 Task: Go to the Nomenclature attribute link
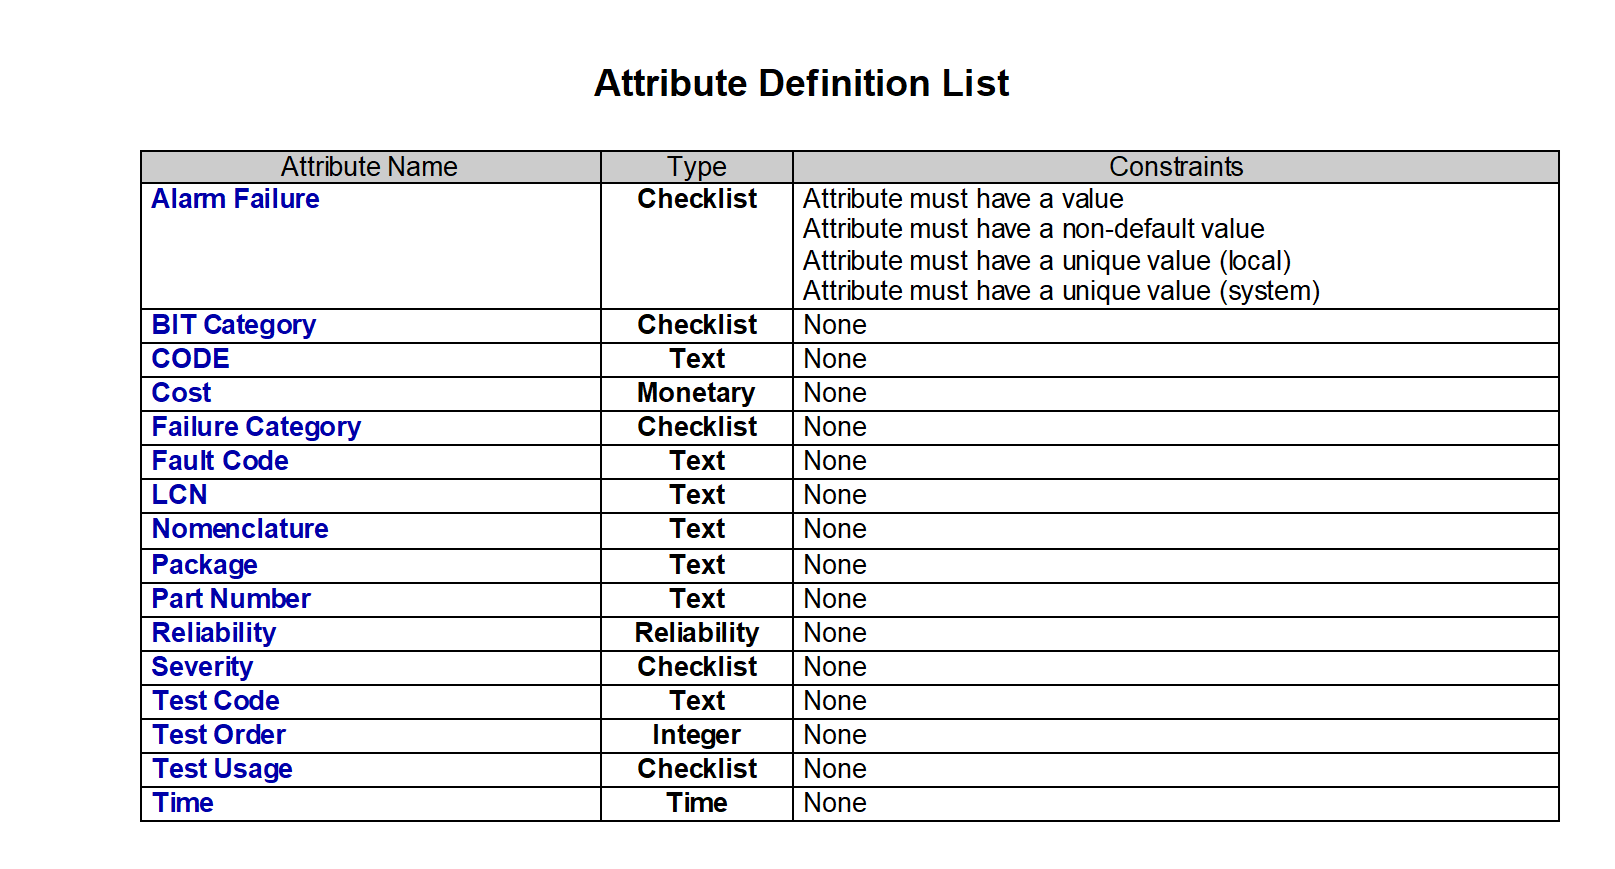pyautogui.click(x=240, y=529)
